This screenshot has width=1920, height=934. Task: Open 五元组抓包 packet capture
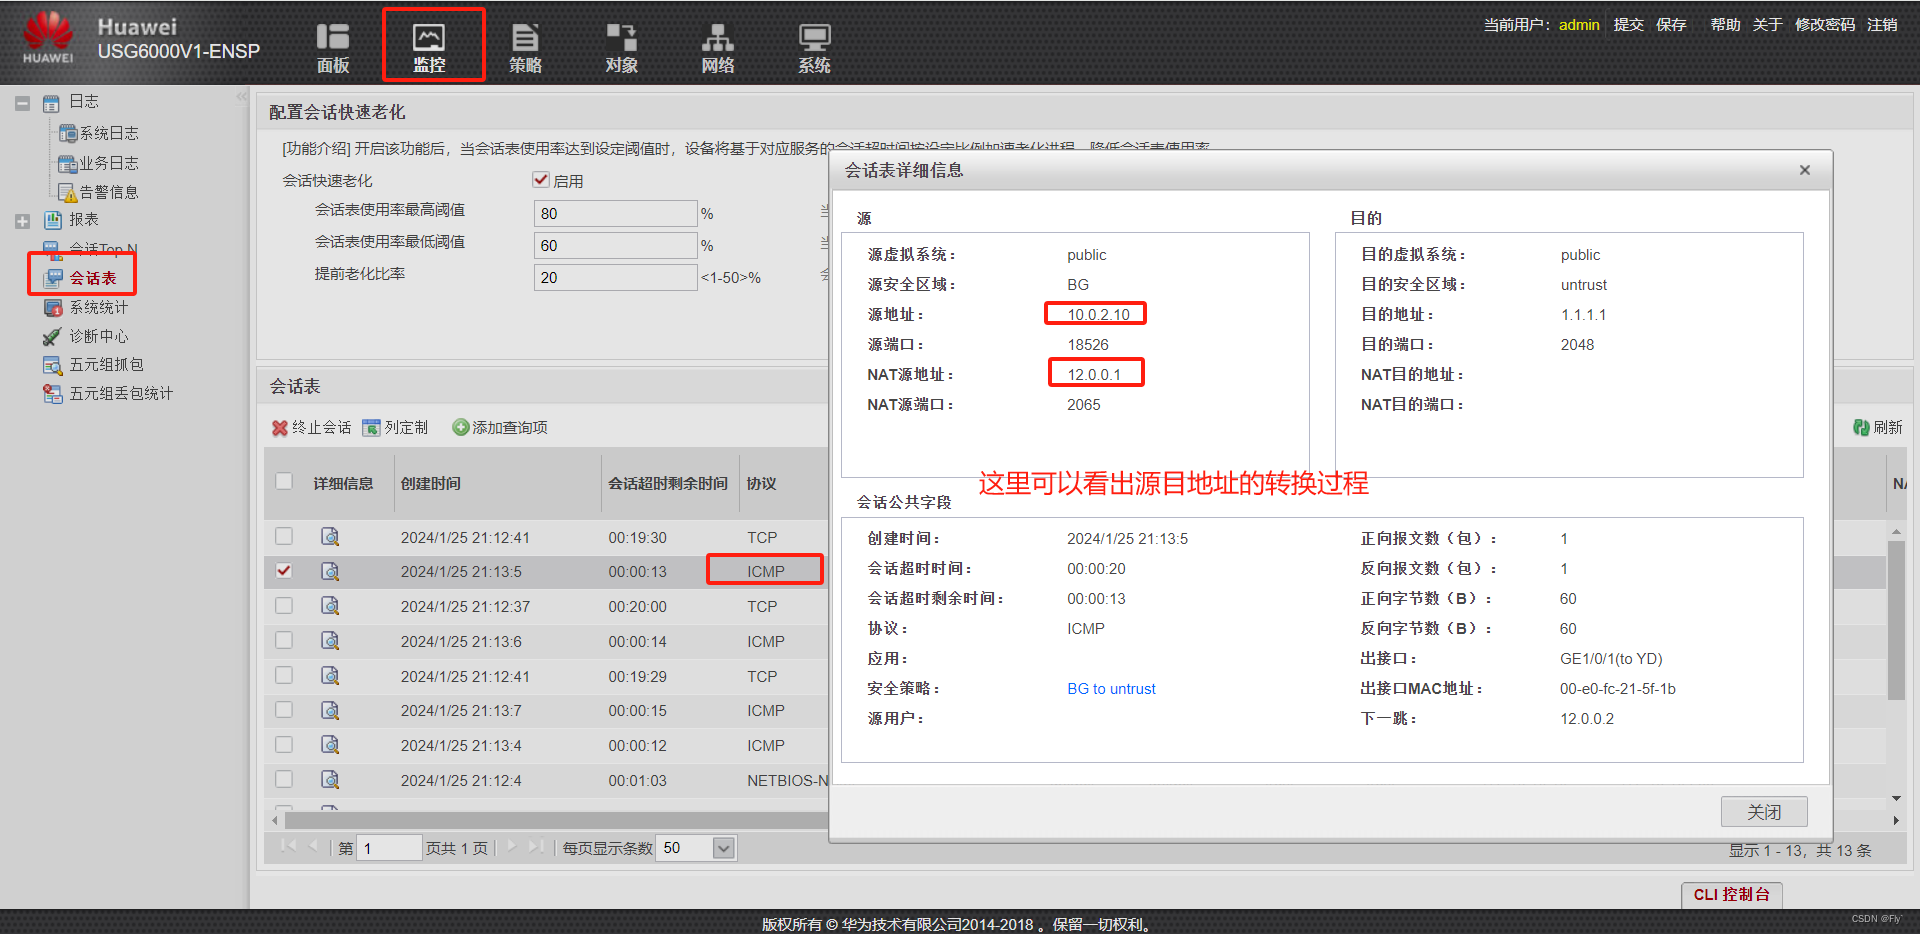coord(106,365)
